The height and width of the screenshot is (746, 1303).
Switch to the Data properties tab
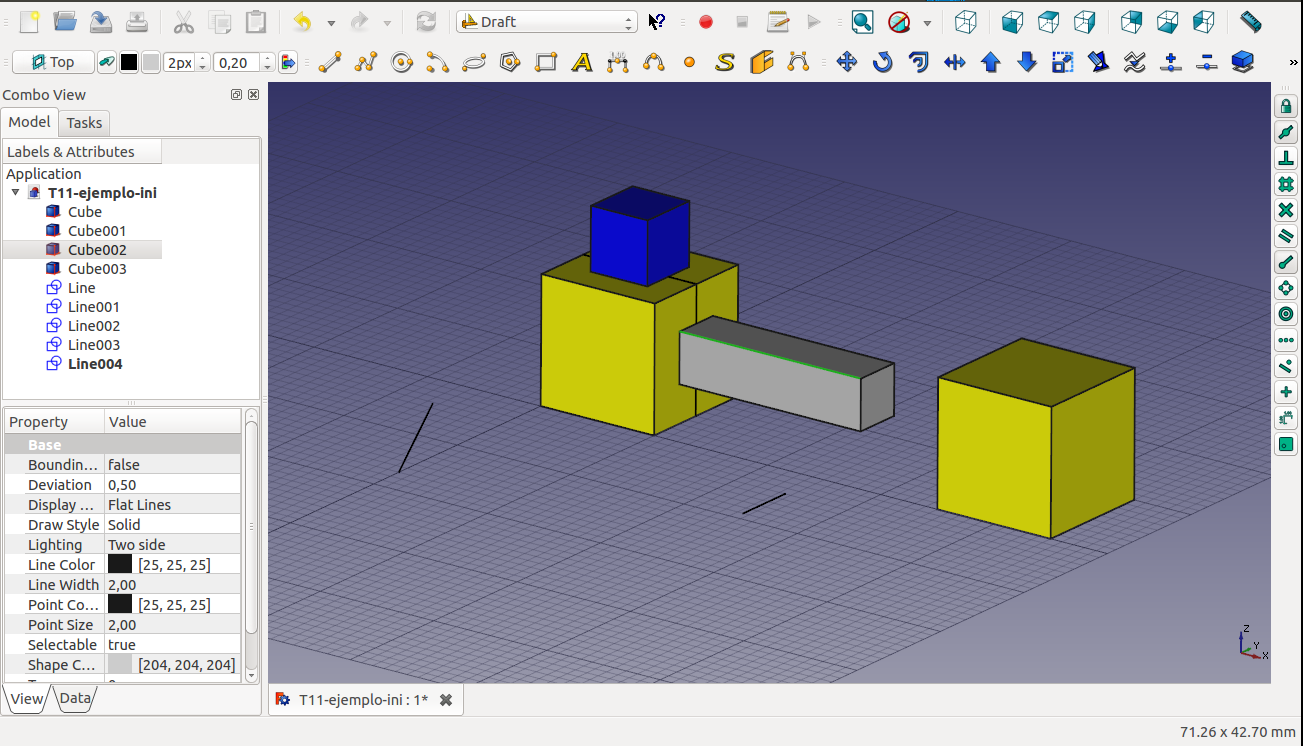click(x=75, y=699)
